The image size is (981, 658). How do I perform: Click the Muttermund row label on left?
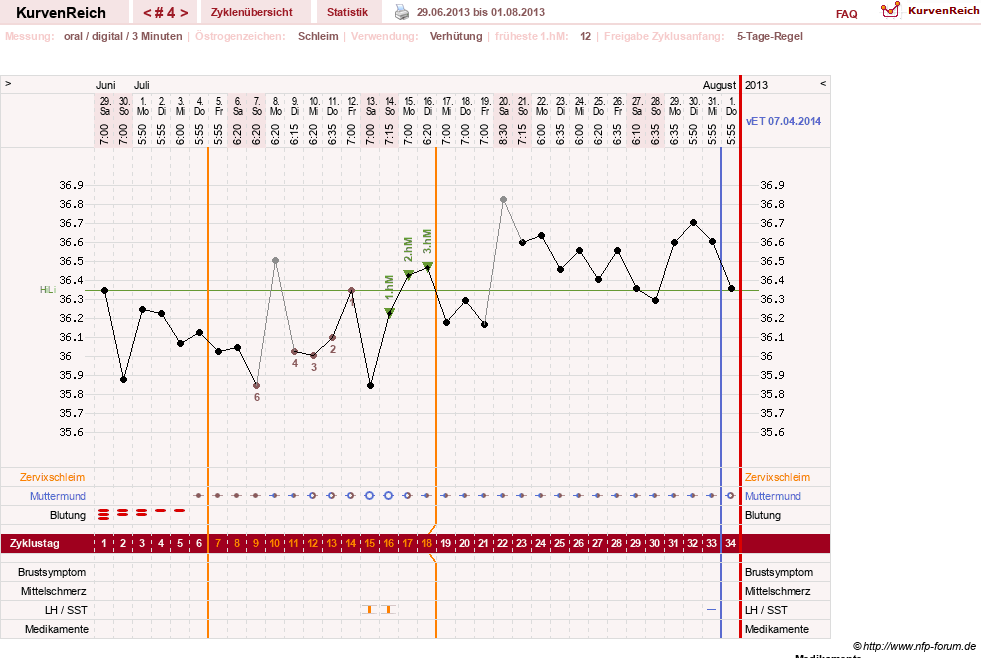58,496
